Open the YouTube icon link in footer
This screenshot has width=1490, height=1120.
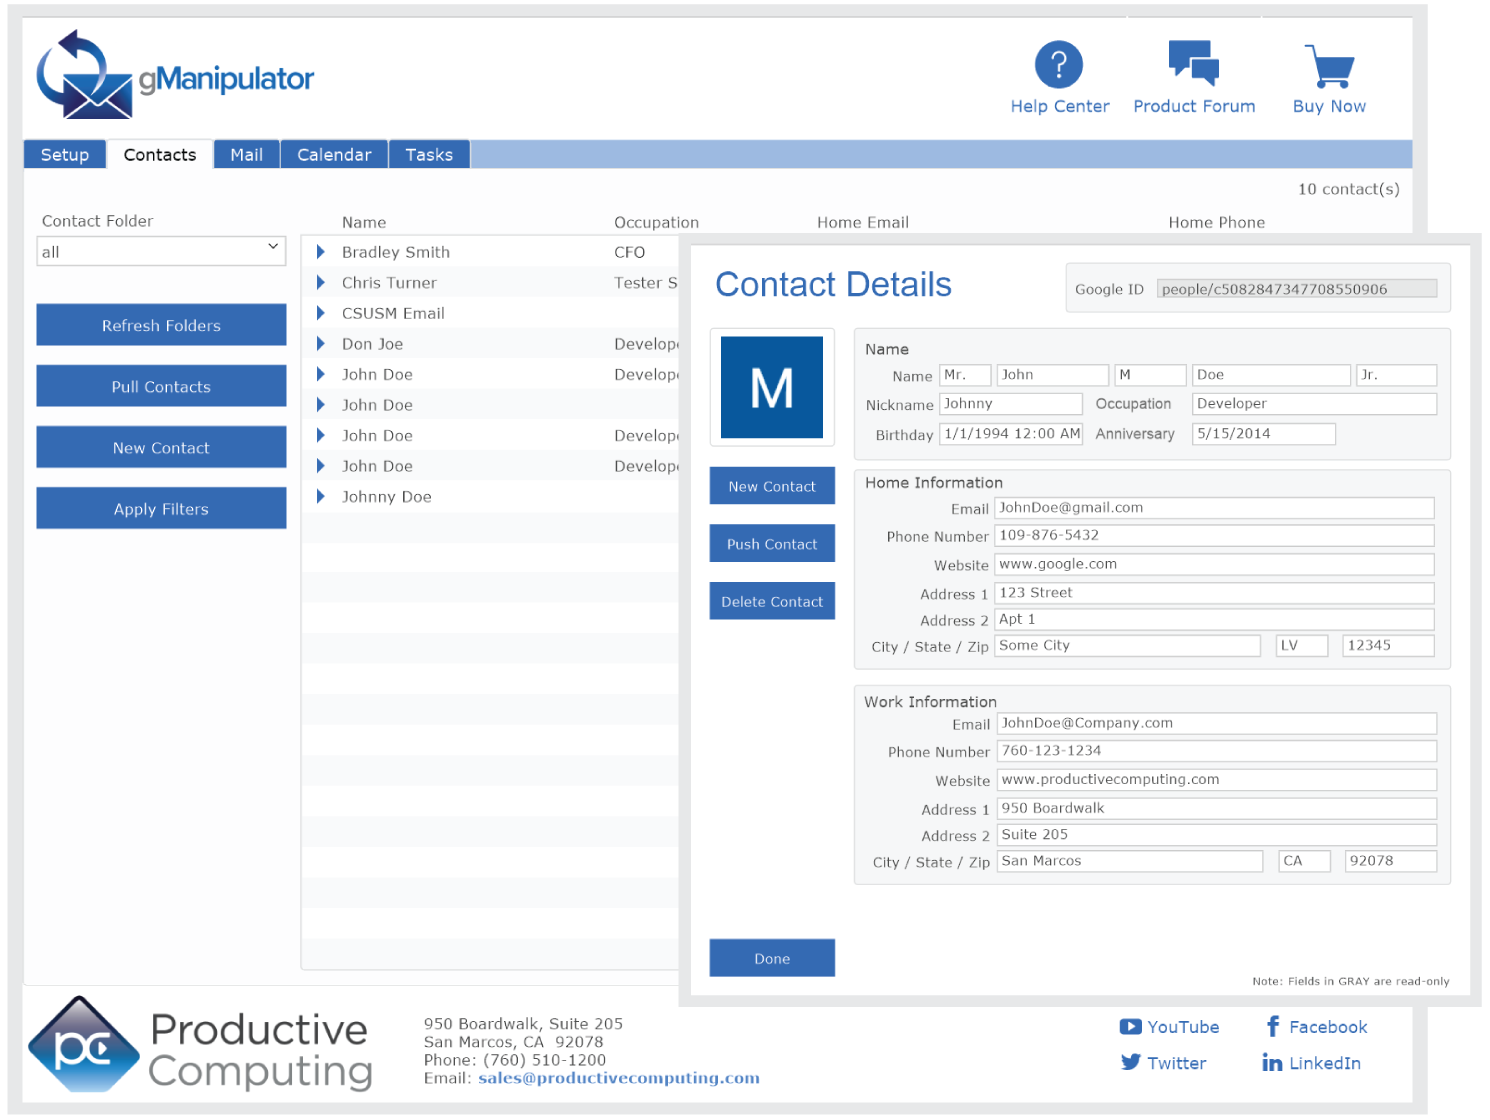tap(1130, 1027)
